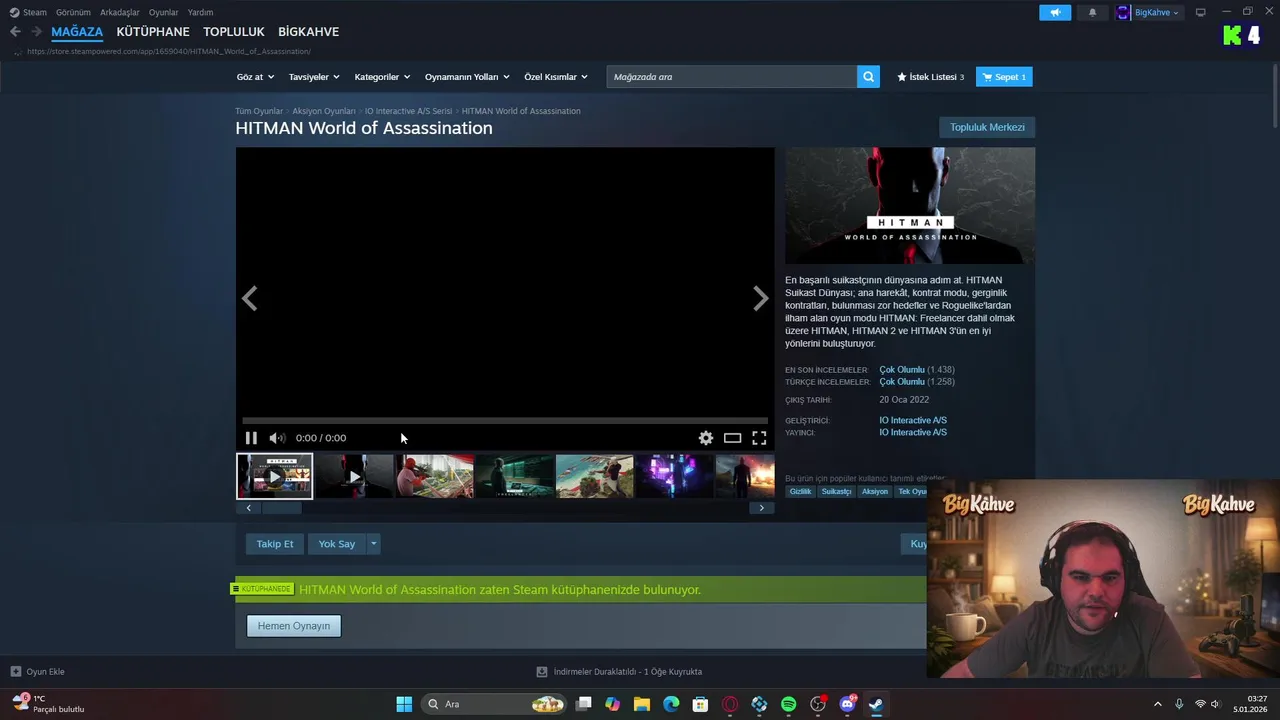Open the recent reviews Çok Olumlu link
The image size is (1280, 720).
[x=902, y=370]
